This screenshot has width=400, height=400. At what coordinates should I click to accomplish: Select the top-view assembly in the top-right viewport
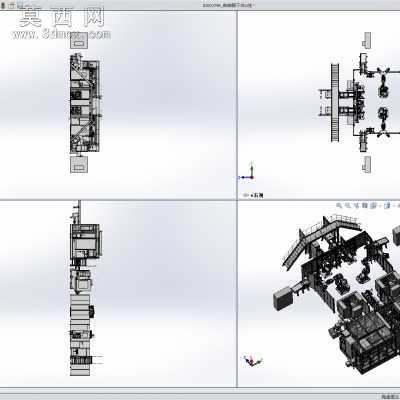[x=359, y=103]
